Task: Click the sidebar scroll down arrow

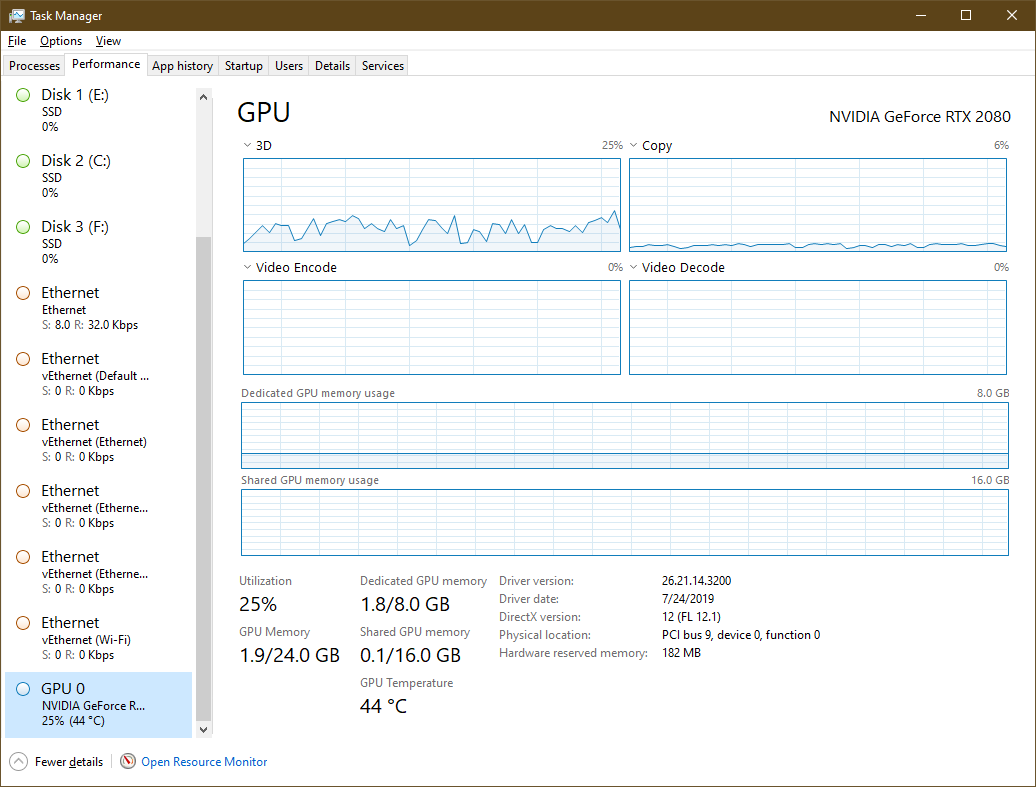Action: click(204, 730)
